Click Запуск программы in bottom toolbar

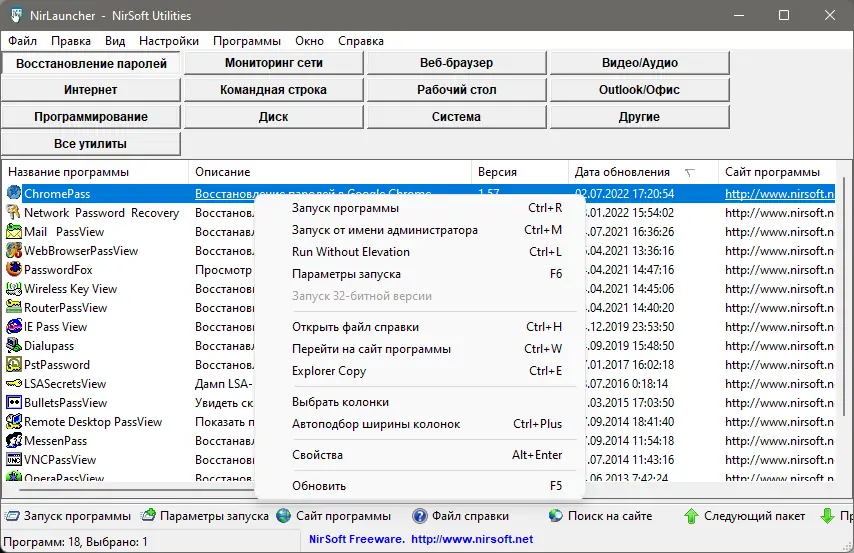coord(68,516)
